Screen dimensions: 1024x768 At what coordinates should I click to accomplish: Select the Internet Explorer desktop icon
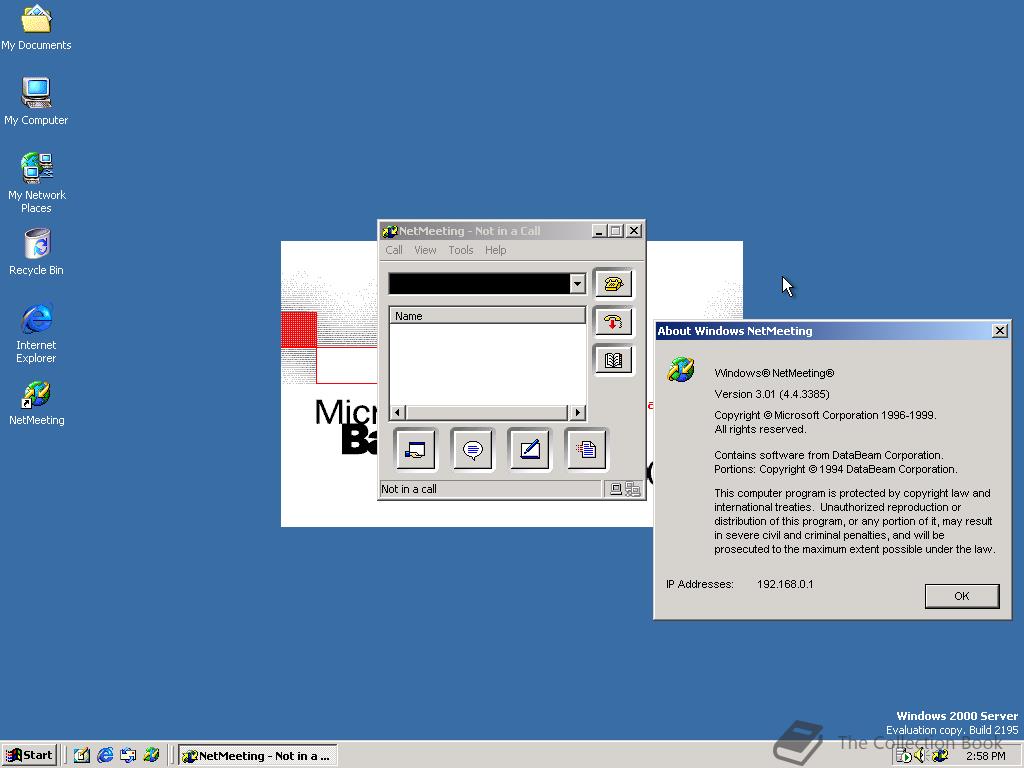tap(37, 333)
